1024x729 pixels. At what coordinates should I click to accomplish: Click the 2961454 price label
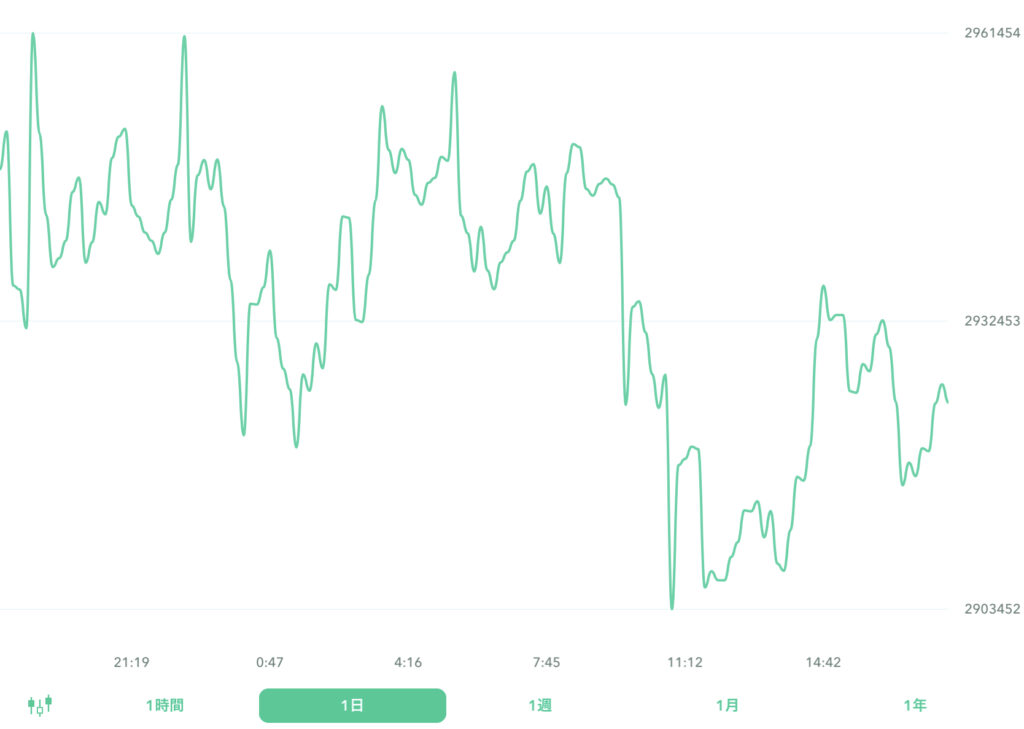pos(990,31)
